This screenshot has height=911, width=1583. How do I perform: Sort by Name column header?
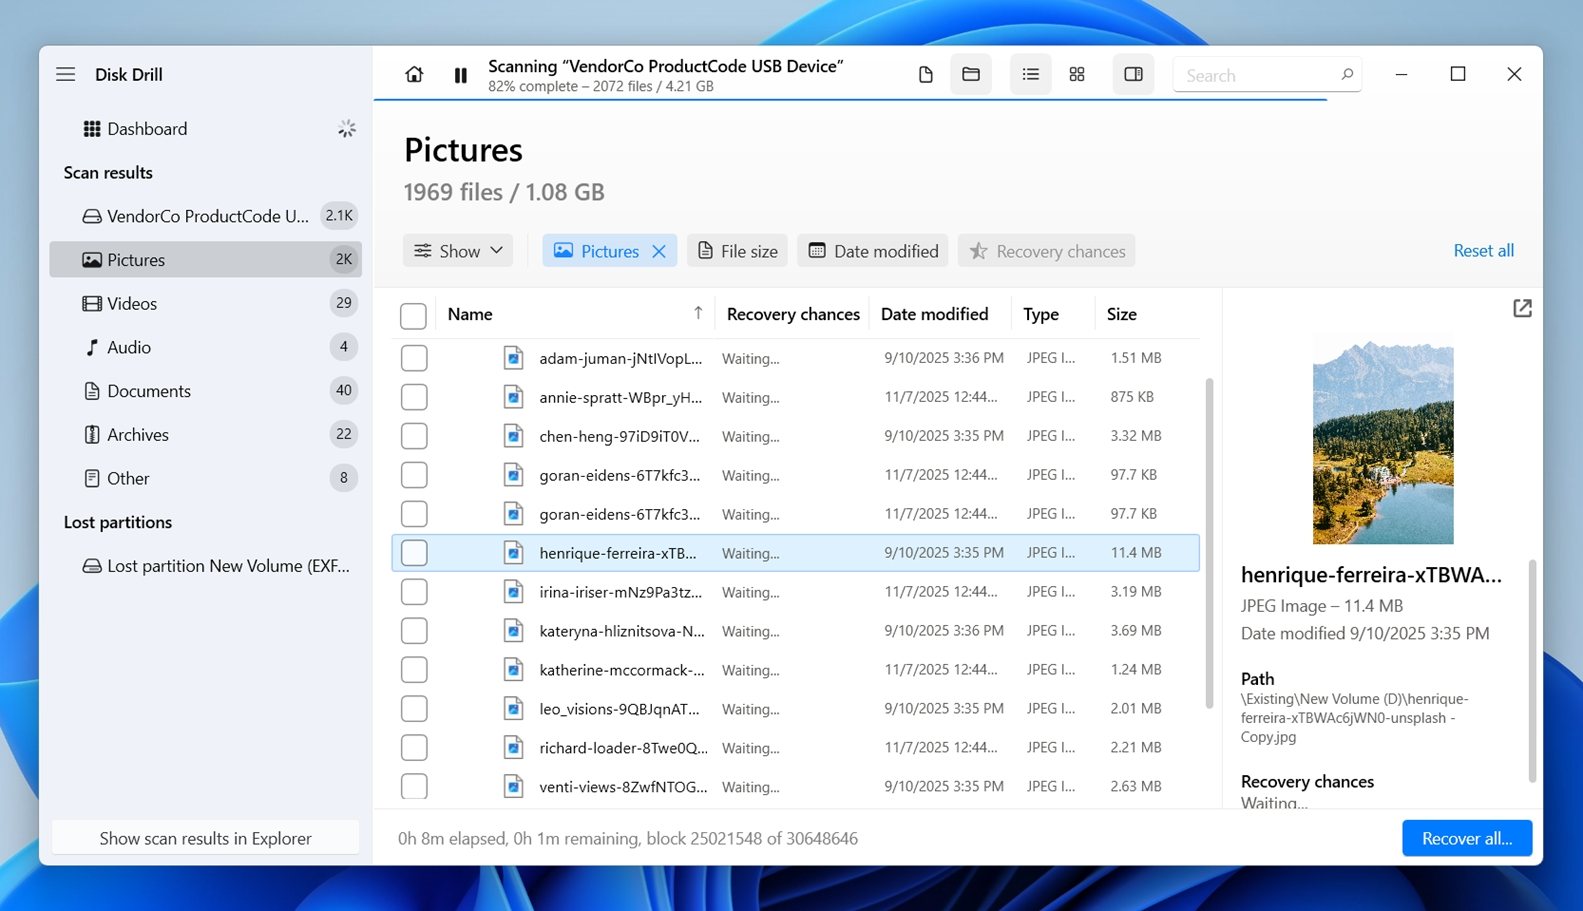[470, 314]
